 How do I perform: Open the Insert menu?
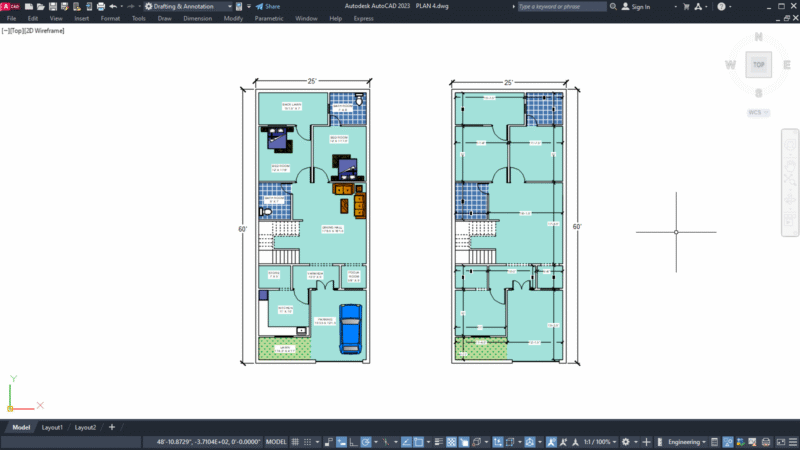point(82,18)
